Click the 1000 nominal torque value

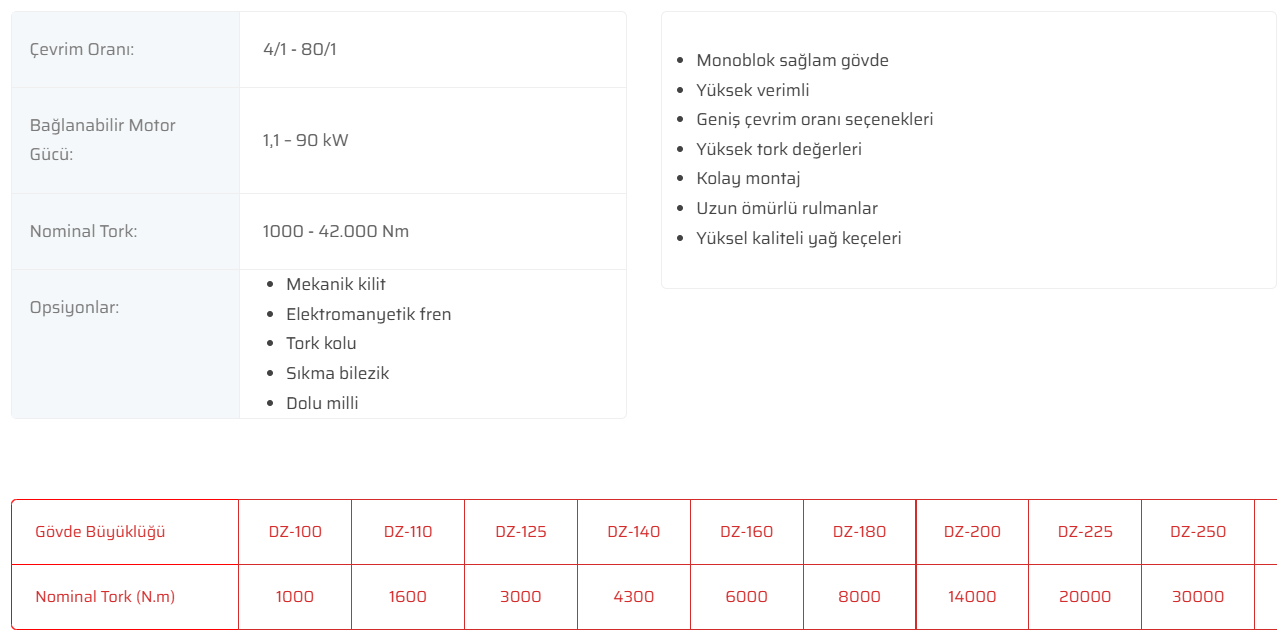[295, 597]
